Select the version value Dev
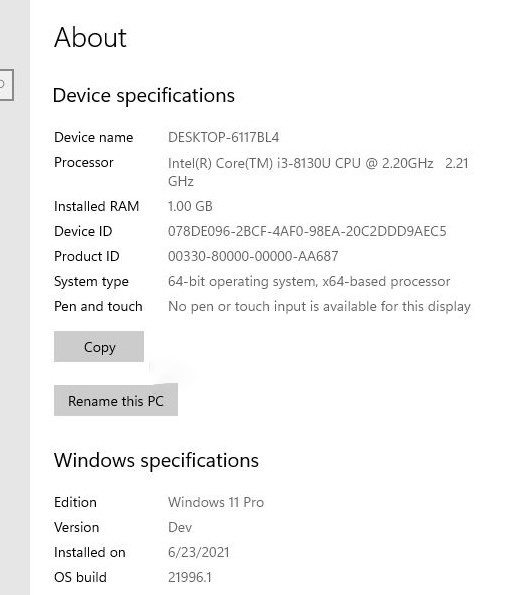Viewport: 508px width, 595px height. click(180, 527)
